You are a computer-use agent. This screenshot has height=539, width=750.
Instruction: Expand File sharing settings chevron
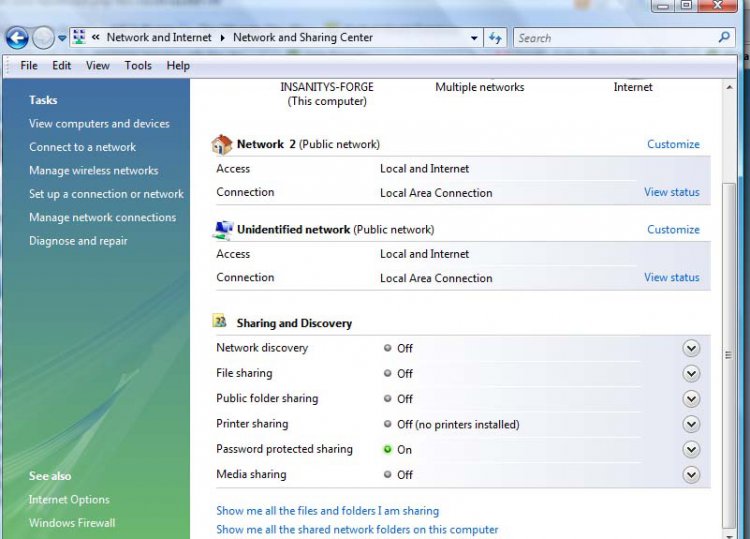691,374
